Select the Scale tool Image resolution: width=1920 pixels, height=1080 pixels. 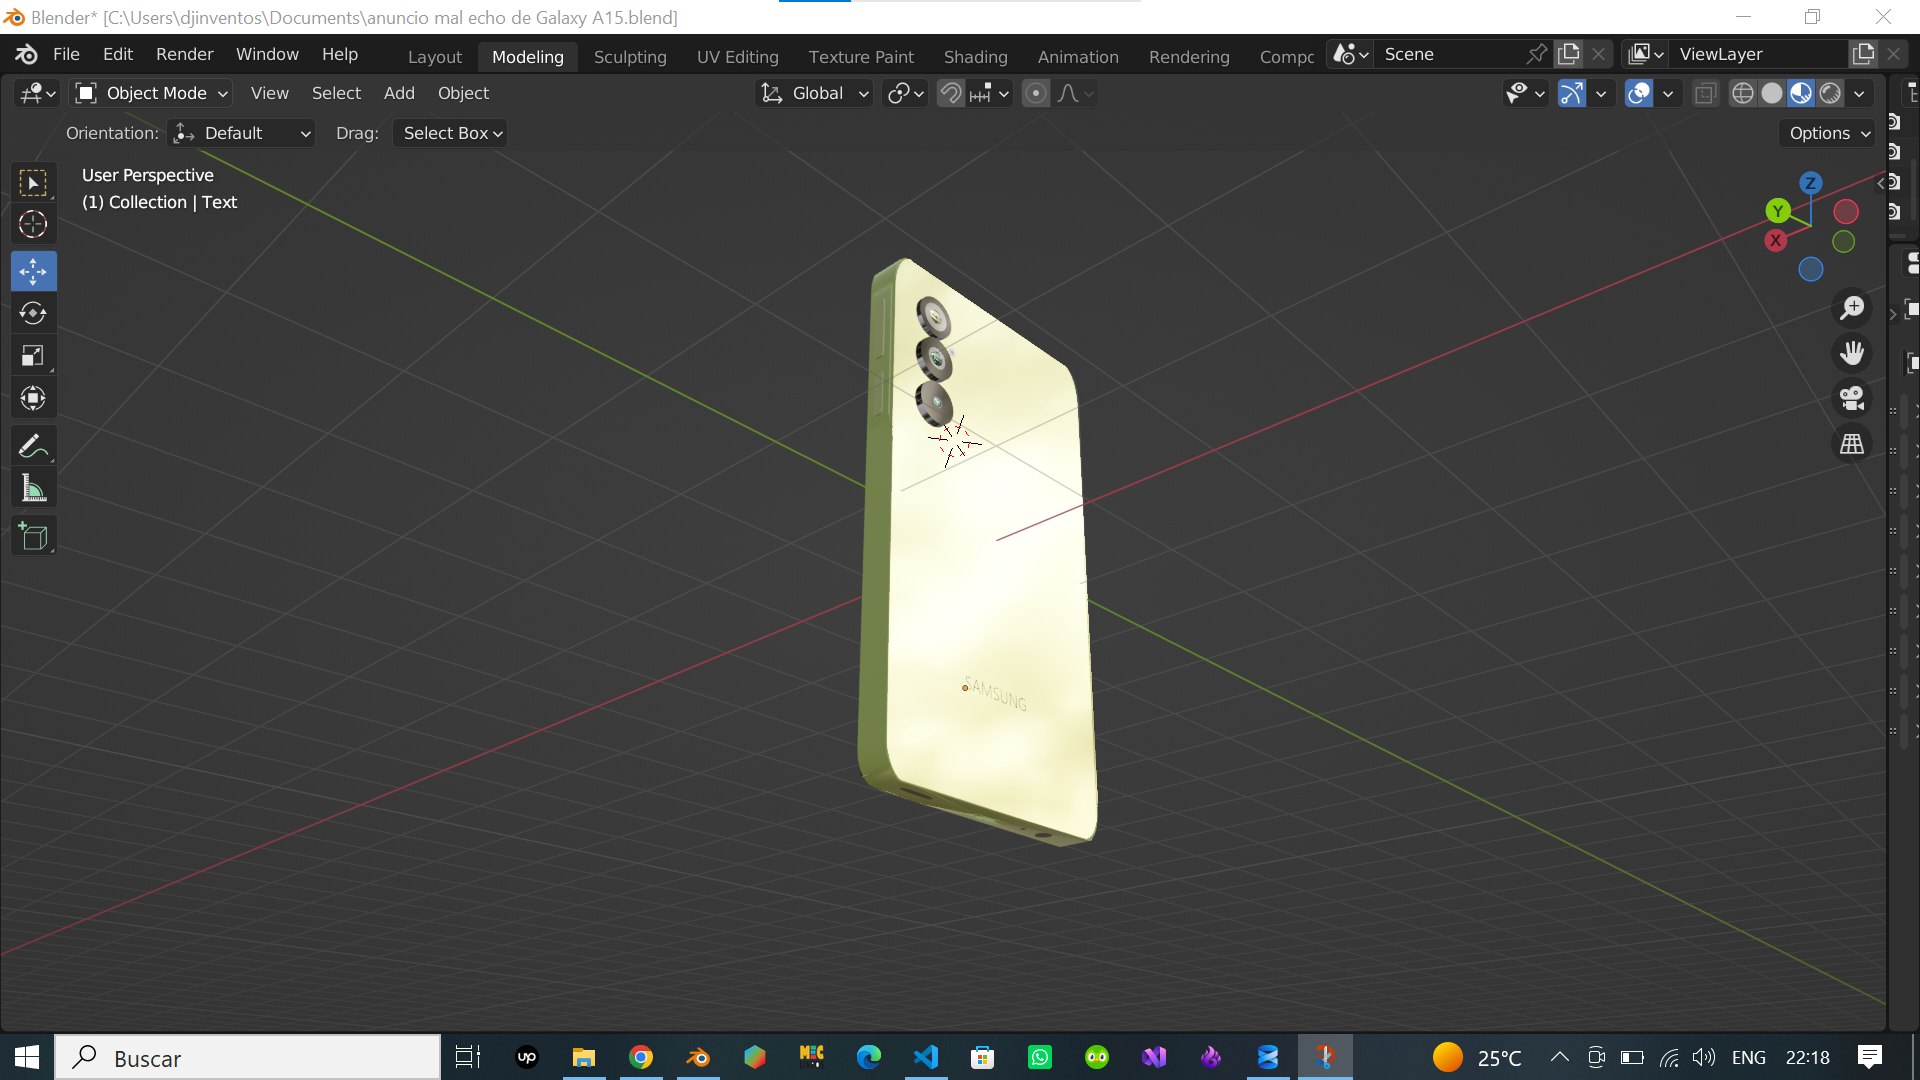point(33,356)
